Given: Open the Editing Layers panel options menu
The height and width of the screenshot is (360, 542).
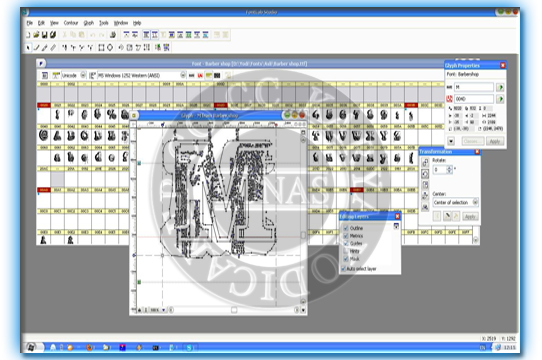Looking at the screenshot, I should click(x=396, y=226).
